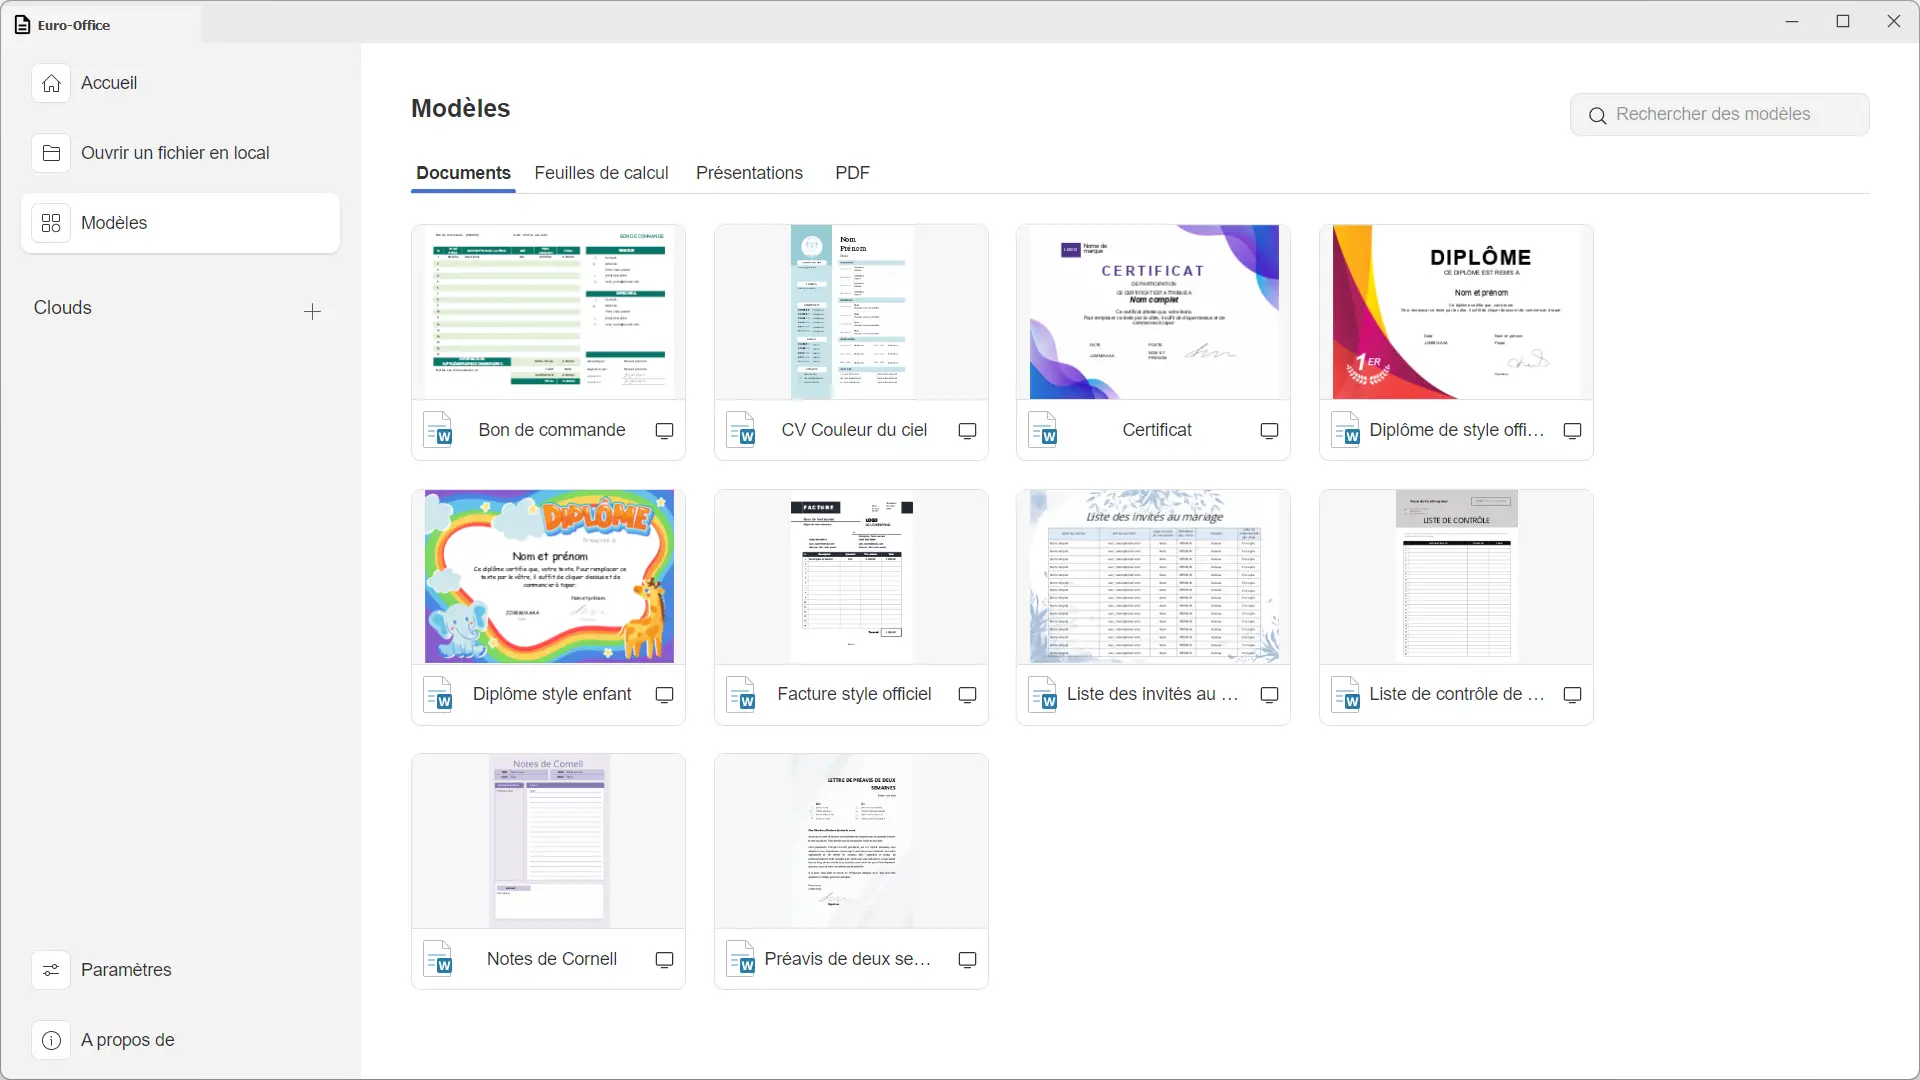Click the preview icon on Diplôme de style offi… card
This screenshot has width=1920, height=1080.
click(x=1572, y=431)
